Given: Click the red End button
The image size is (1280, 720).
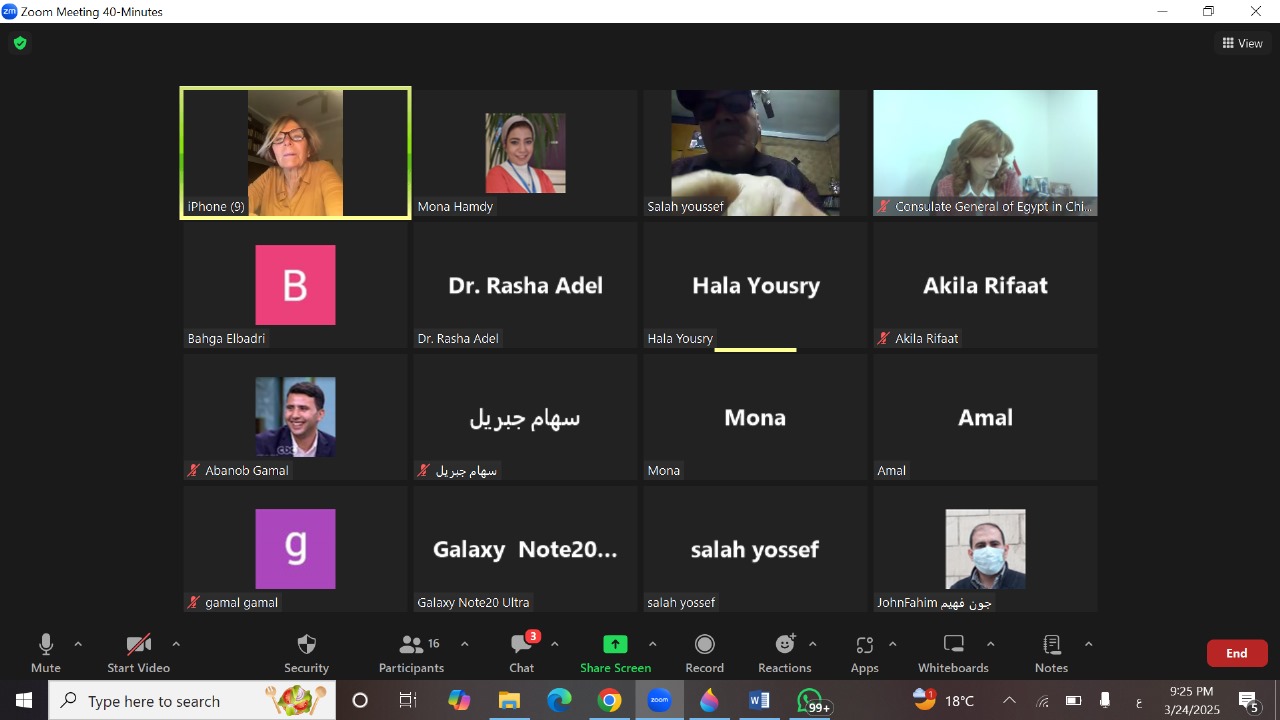Looking at the screenshot, I should click(1237, 653).
